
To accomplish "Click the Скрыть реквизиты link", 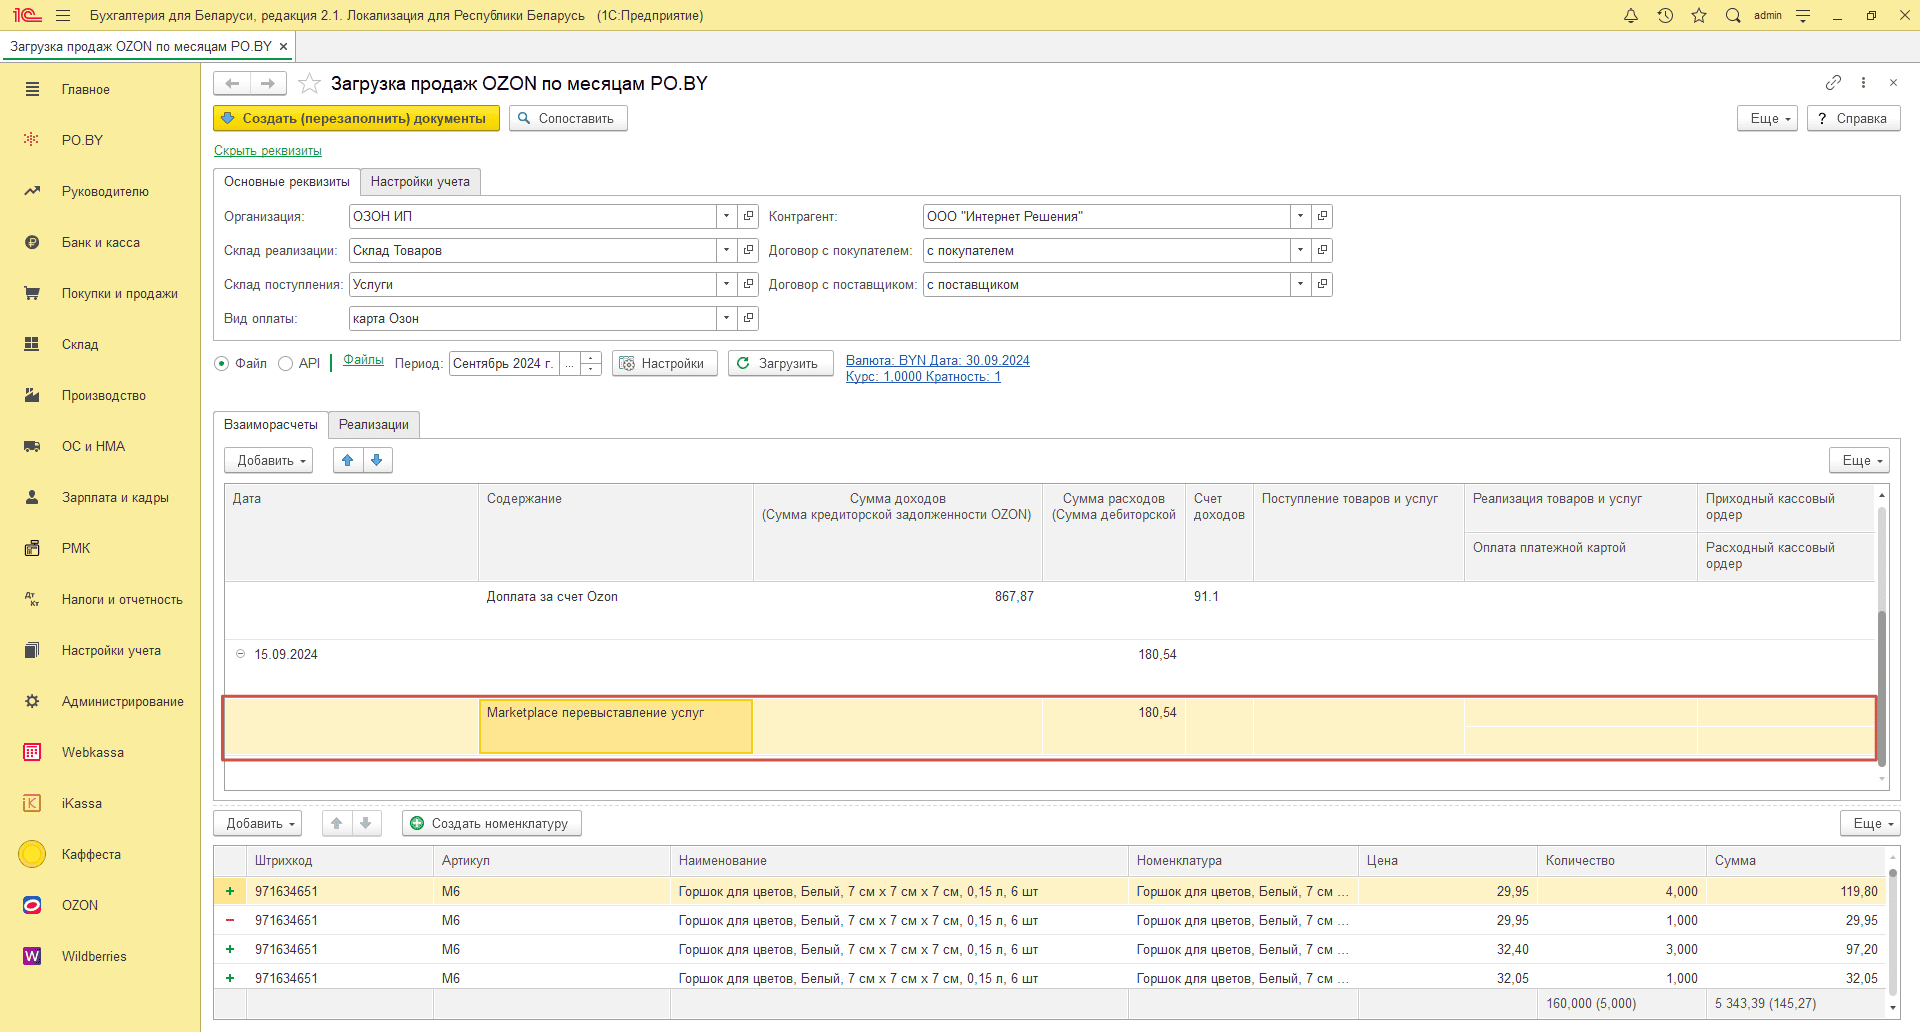I will point(268,150).
